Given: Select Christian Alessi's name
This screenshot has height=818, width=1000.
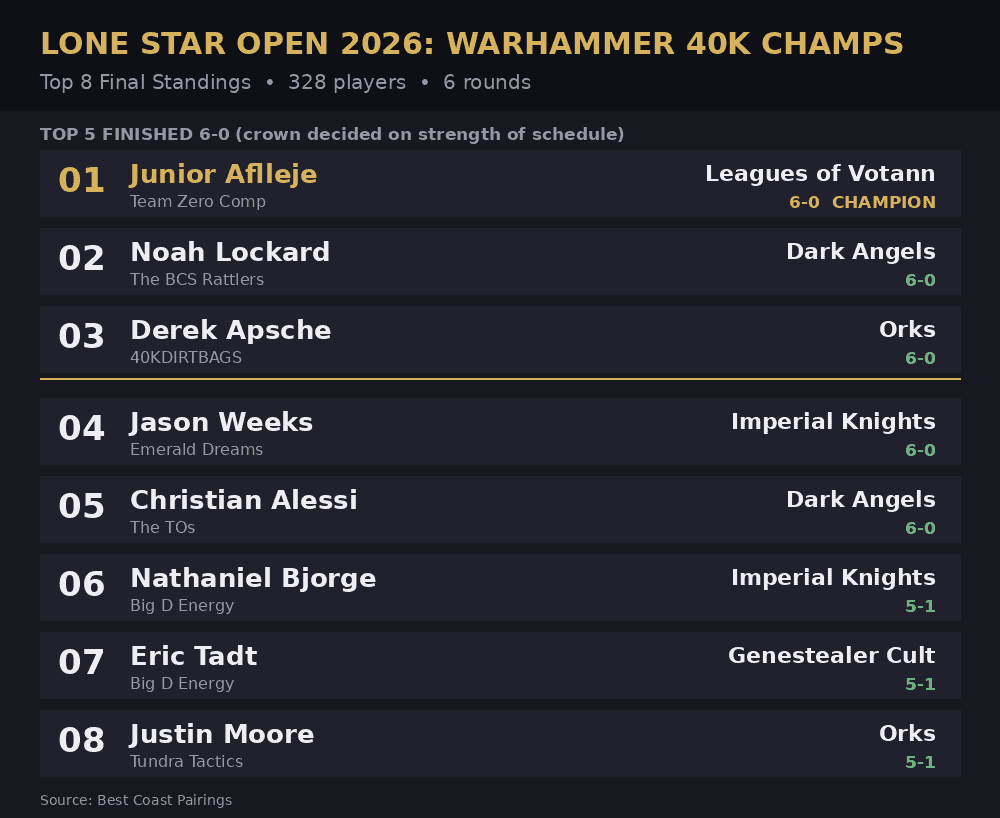Looking at the screenshot, I should 244,500.
